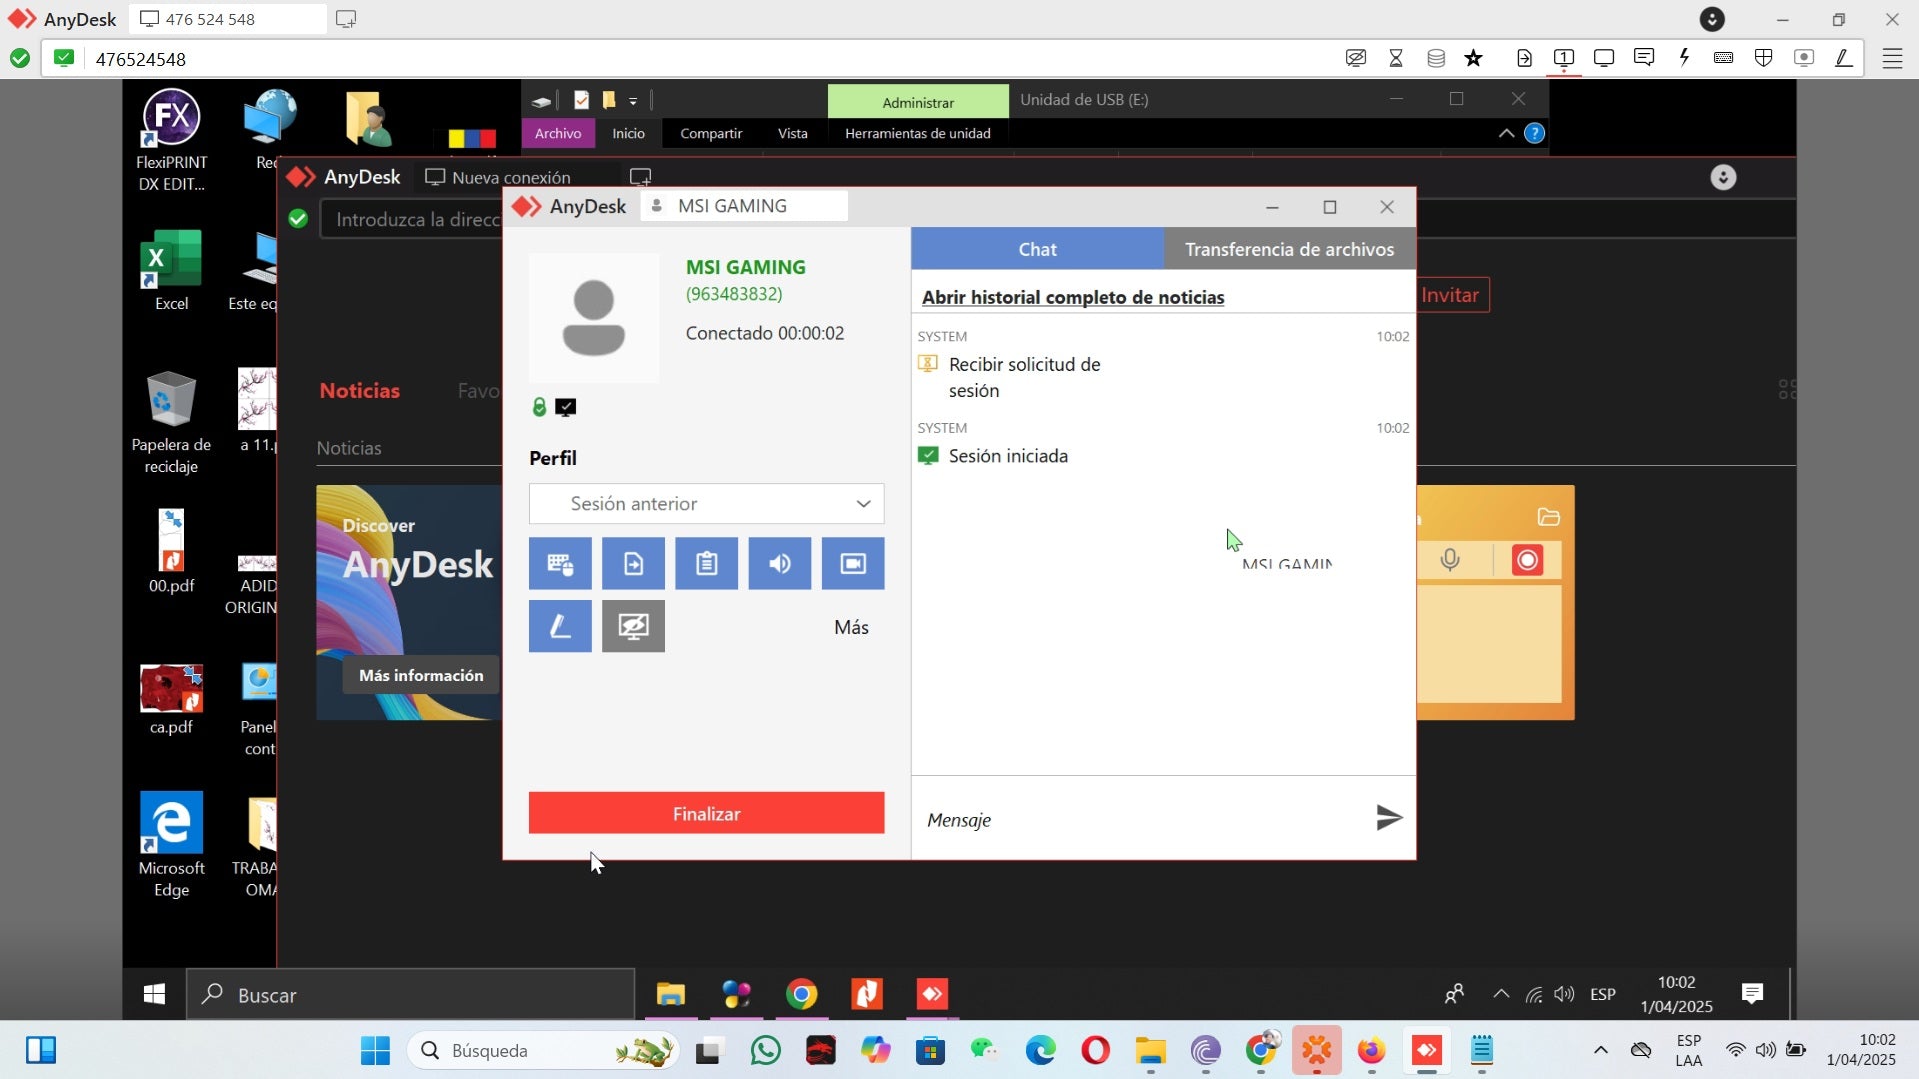Image resolution: width=1919 pixels, height=1079 pixels.
Task: Toggle file transfer permission in MSI GAMING panel
Action: tap(633, 564)
